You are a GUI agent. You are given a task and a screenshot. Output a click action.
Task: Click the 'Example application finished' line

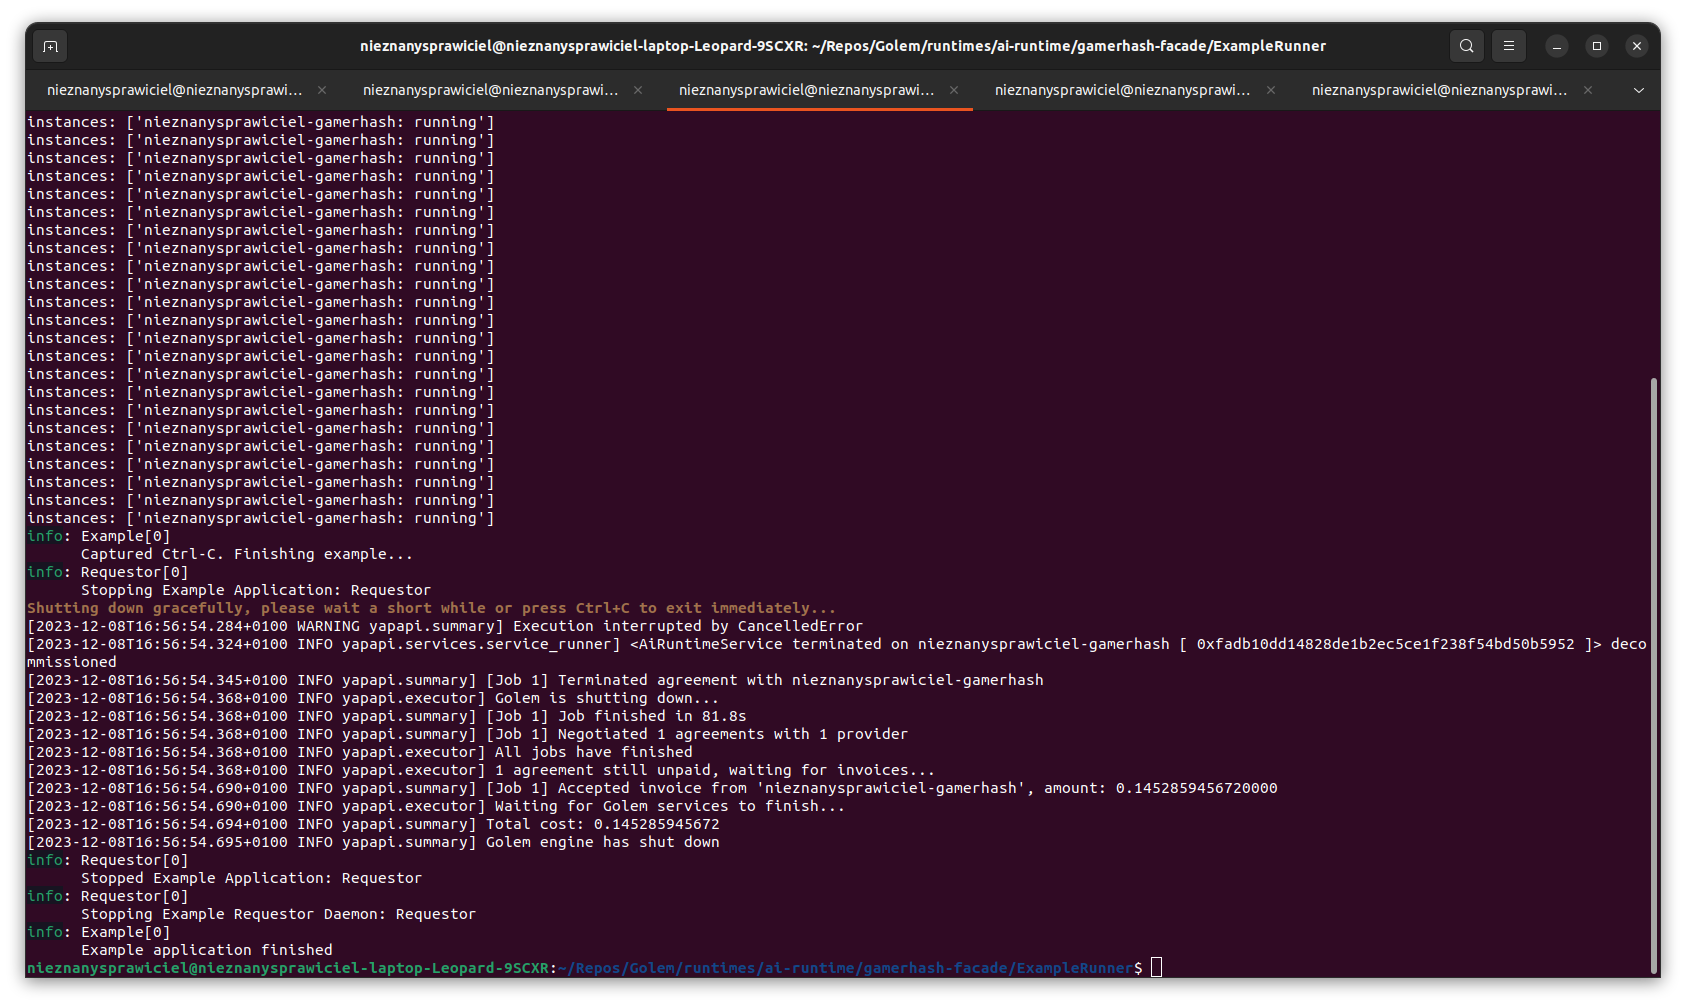pyautogui.click(x=207, y=950)
